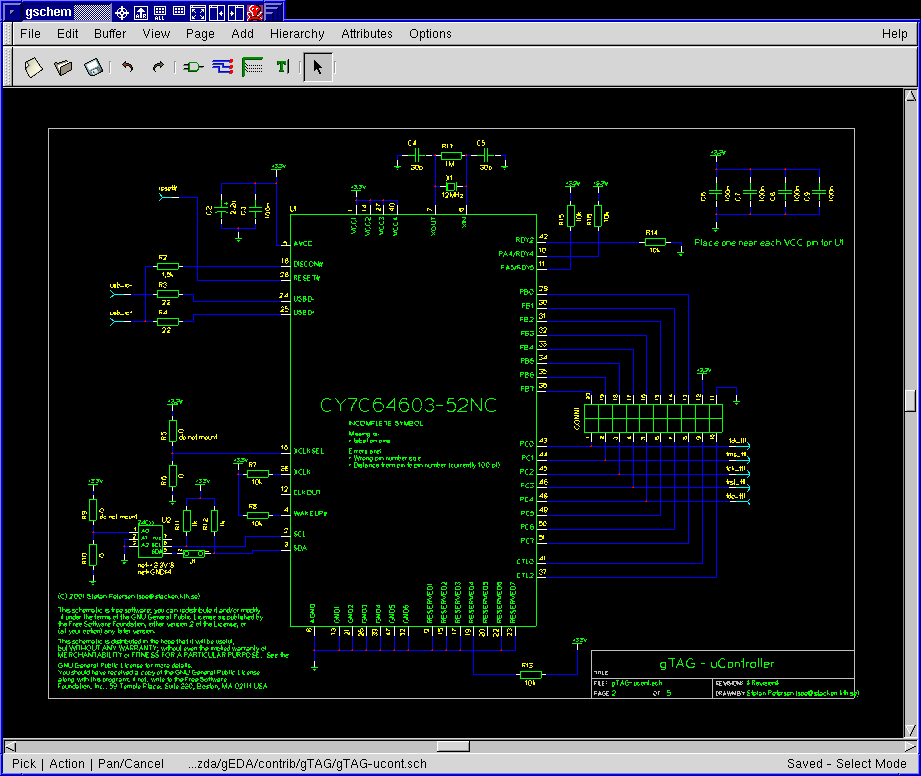
Task: Select capacitor C5 above the crystal
Action: click(485, 156)
